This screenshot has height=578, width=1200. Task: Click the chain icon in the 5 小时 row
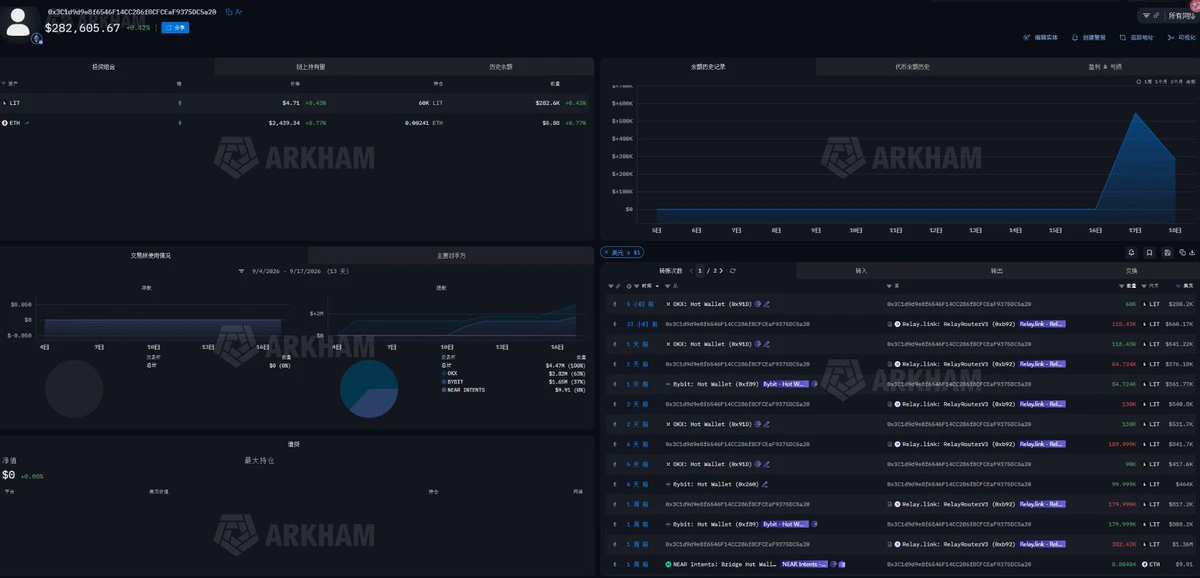coord(615,304)
